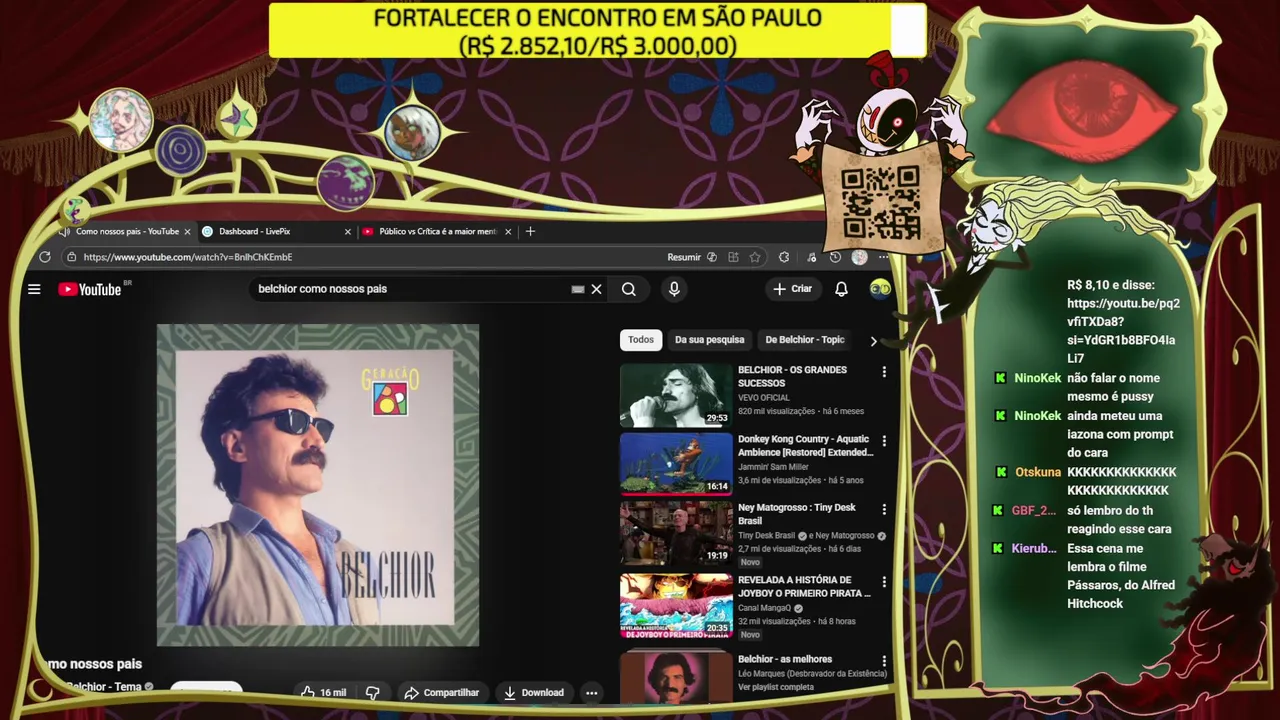
Task: Click Canal MangaQ channel name
Action: [x=764, y=607]
